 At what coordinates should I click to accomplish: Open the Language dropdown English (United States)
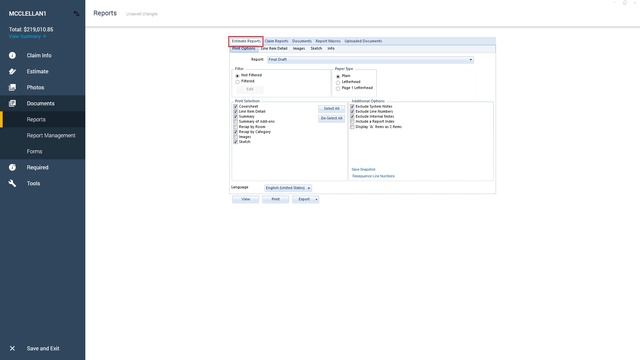click(288, 188)
